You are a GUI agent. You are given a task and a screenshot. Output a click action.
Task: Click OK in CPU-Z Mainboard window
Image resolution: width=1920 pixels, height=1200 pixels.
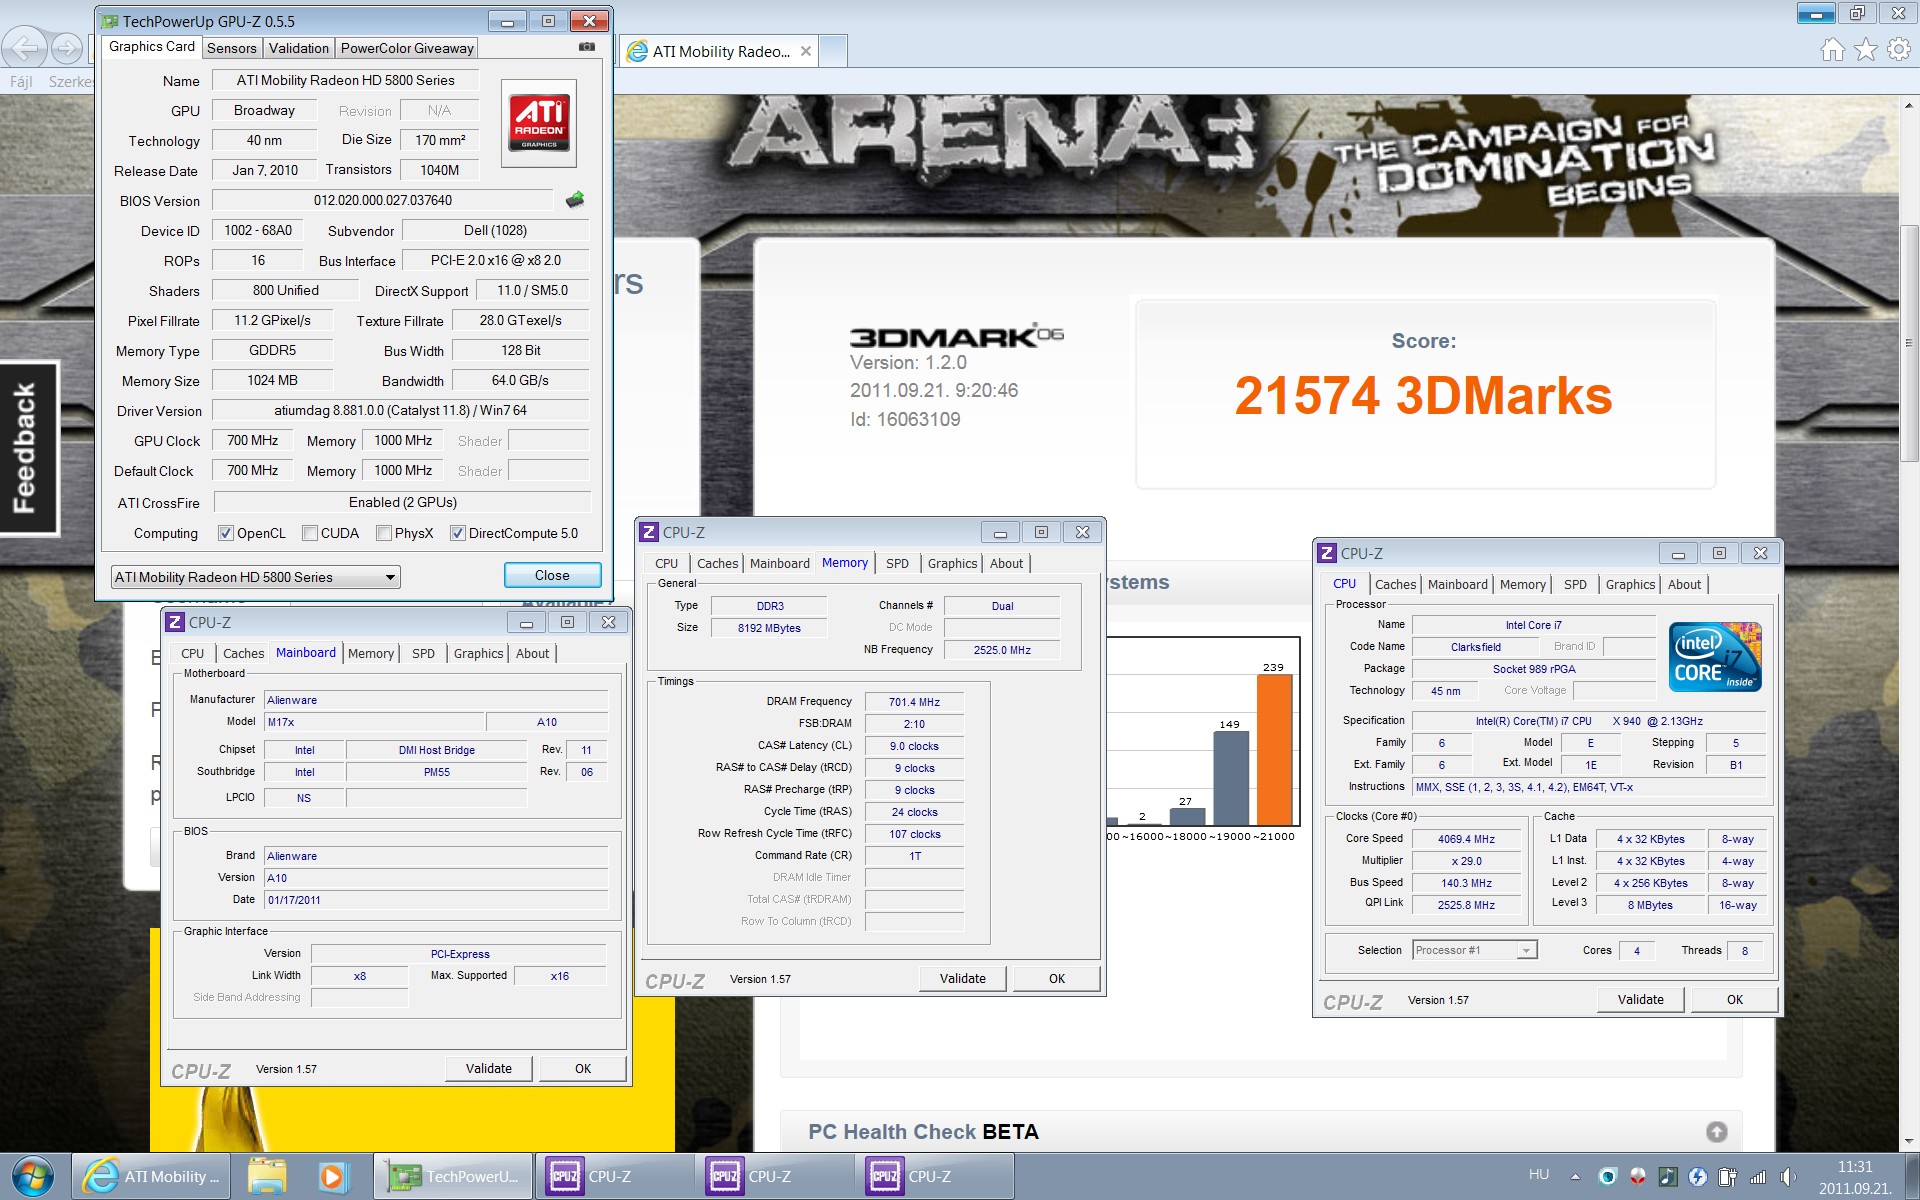pos(583,1069)
